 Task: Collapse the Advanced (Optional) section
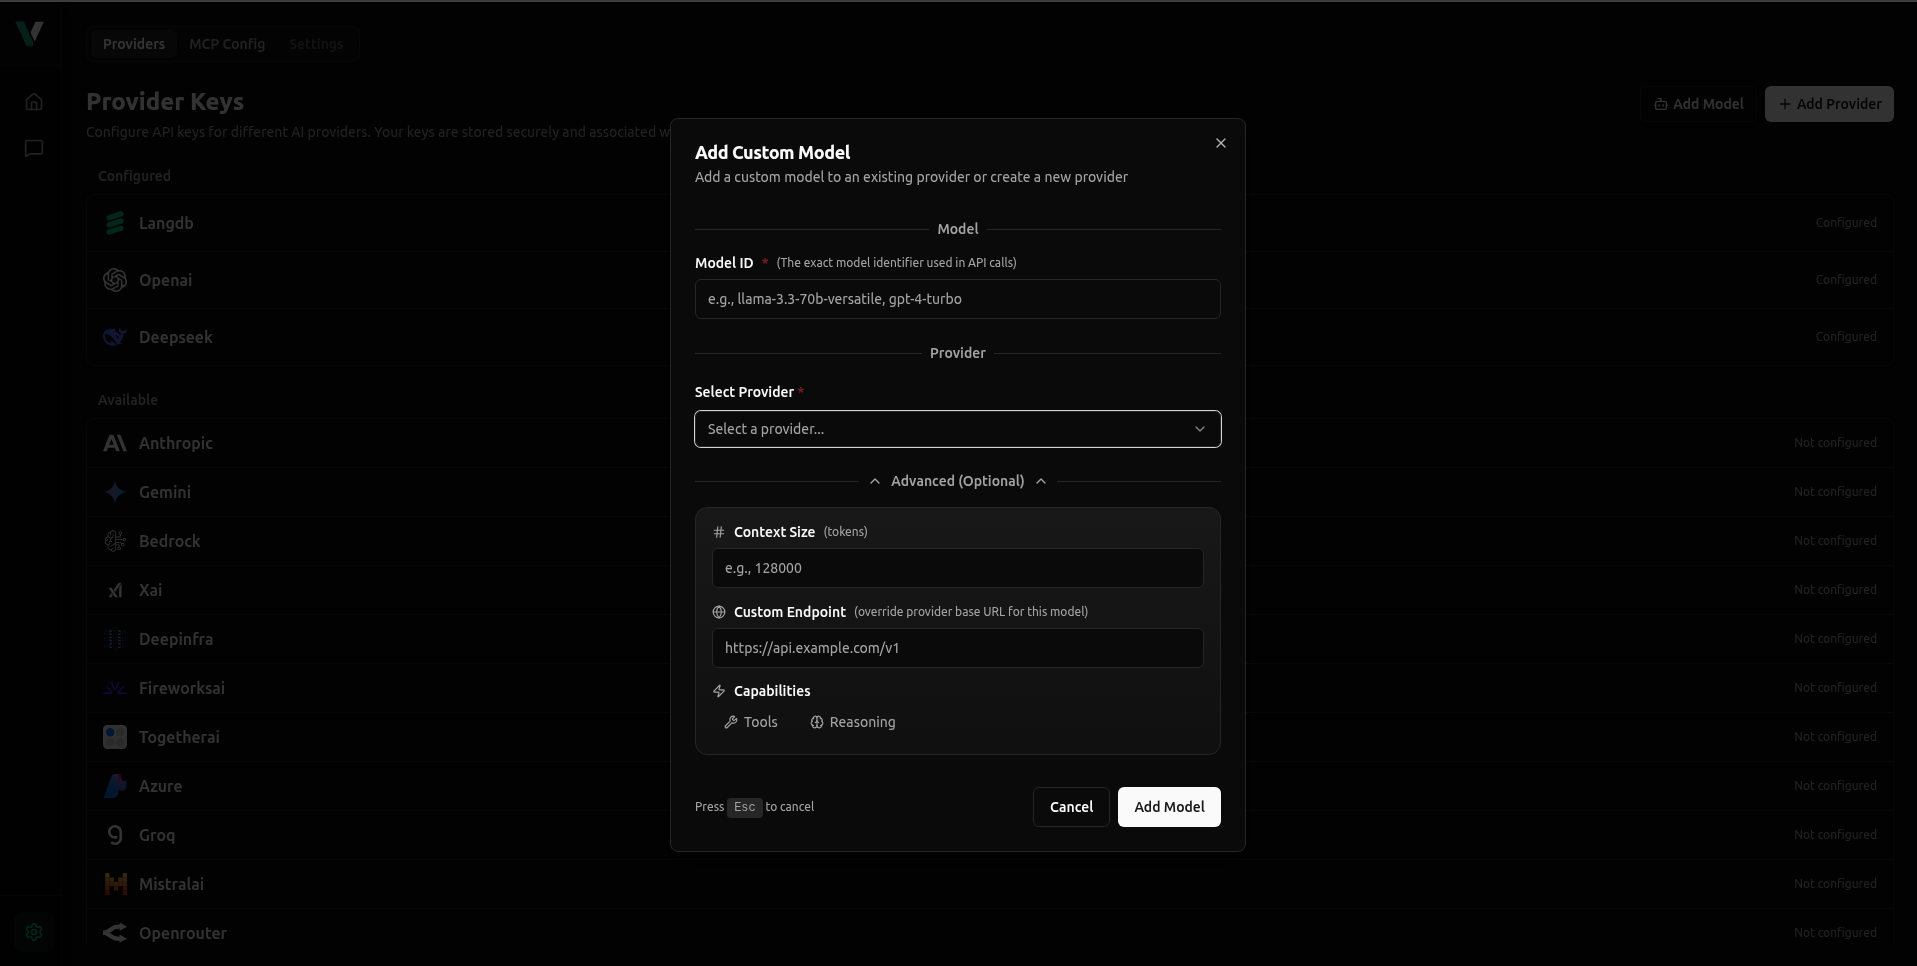pyautogui.click(x=957, y=481)
